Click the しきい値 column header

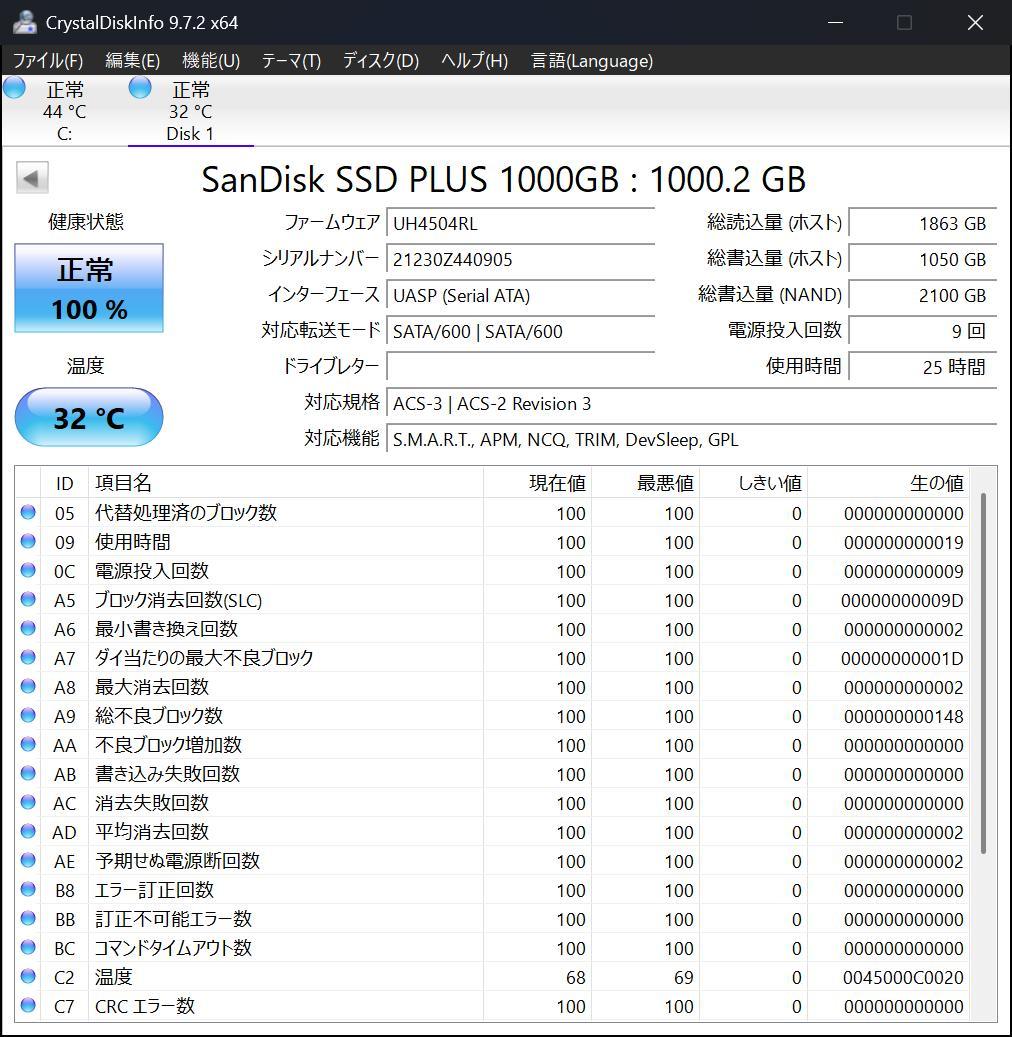pyautogui.click(x=753, y=483)
